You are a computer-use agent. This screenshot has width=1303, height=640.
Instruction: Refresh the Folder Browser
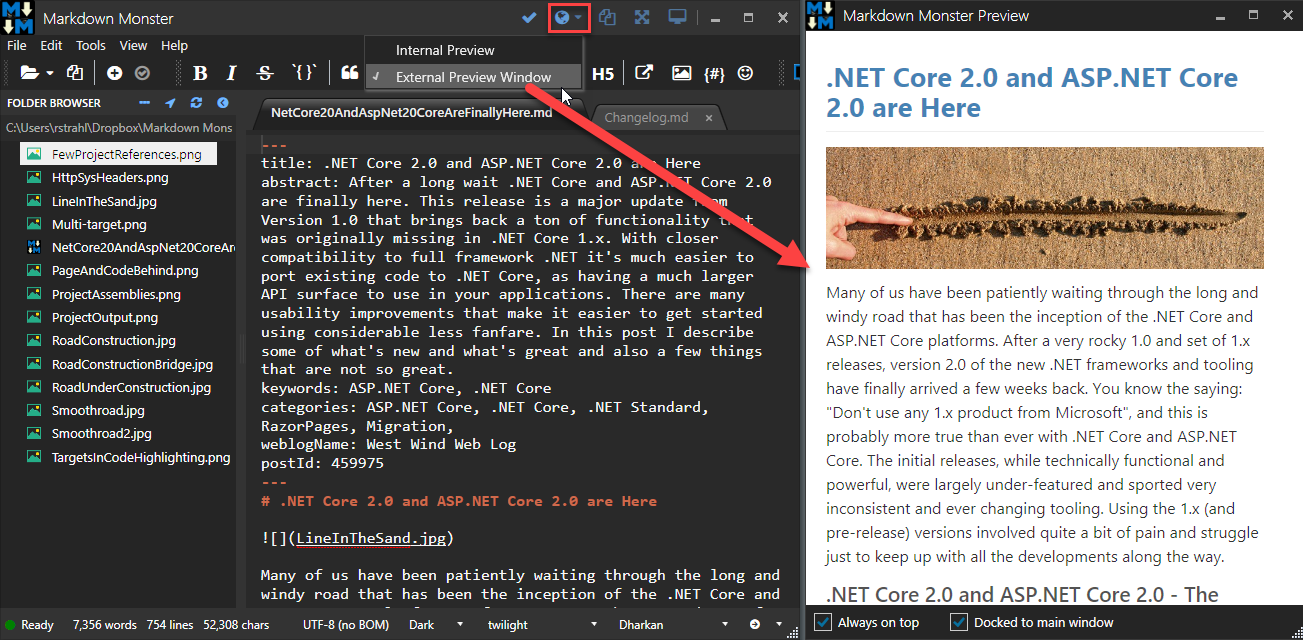click(196, 102)
